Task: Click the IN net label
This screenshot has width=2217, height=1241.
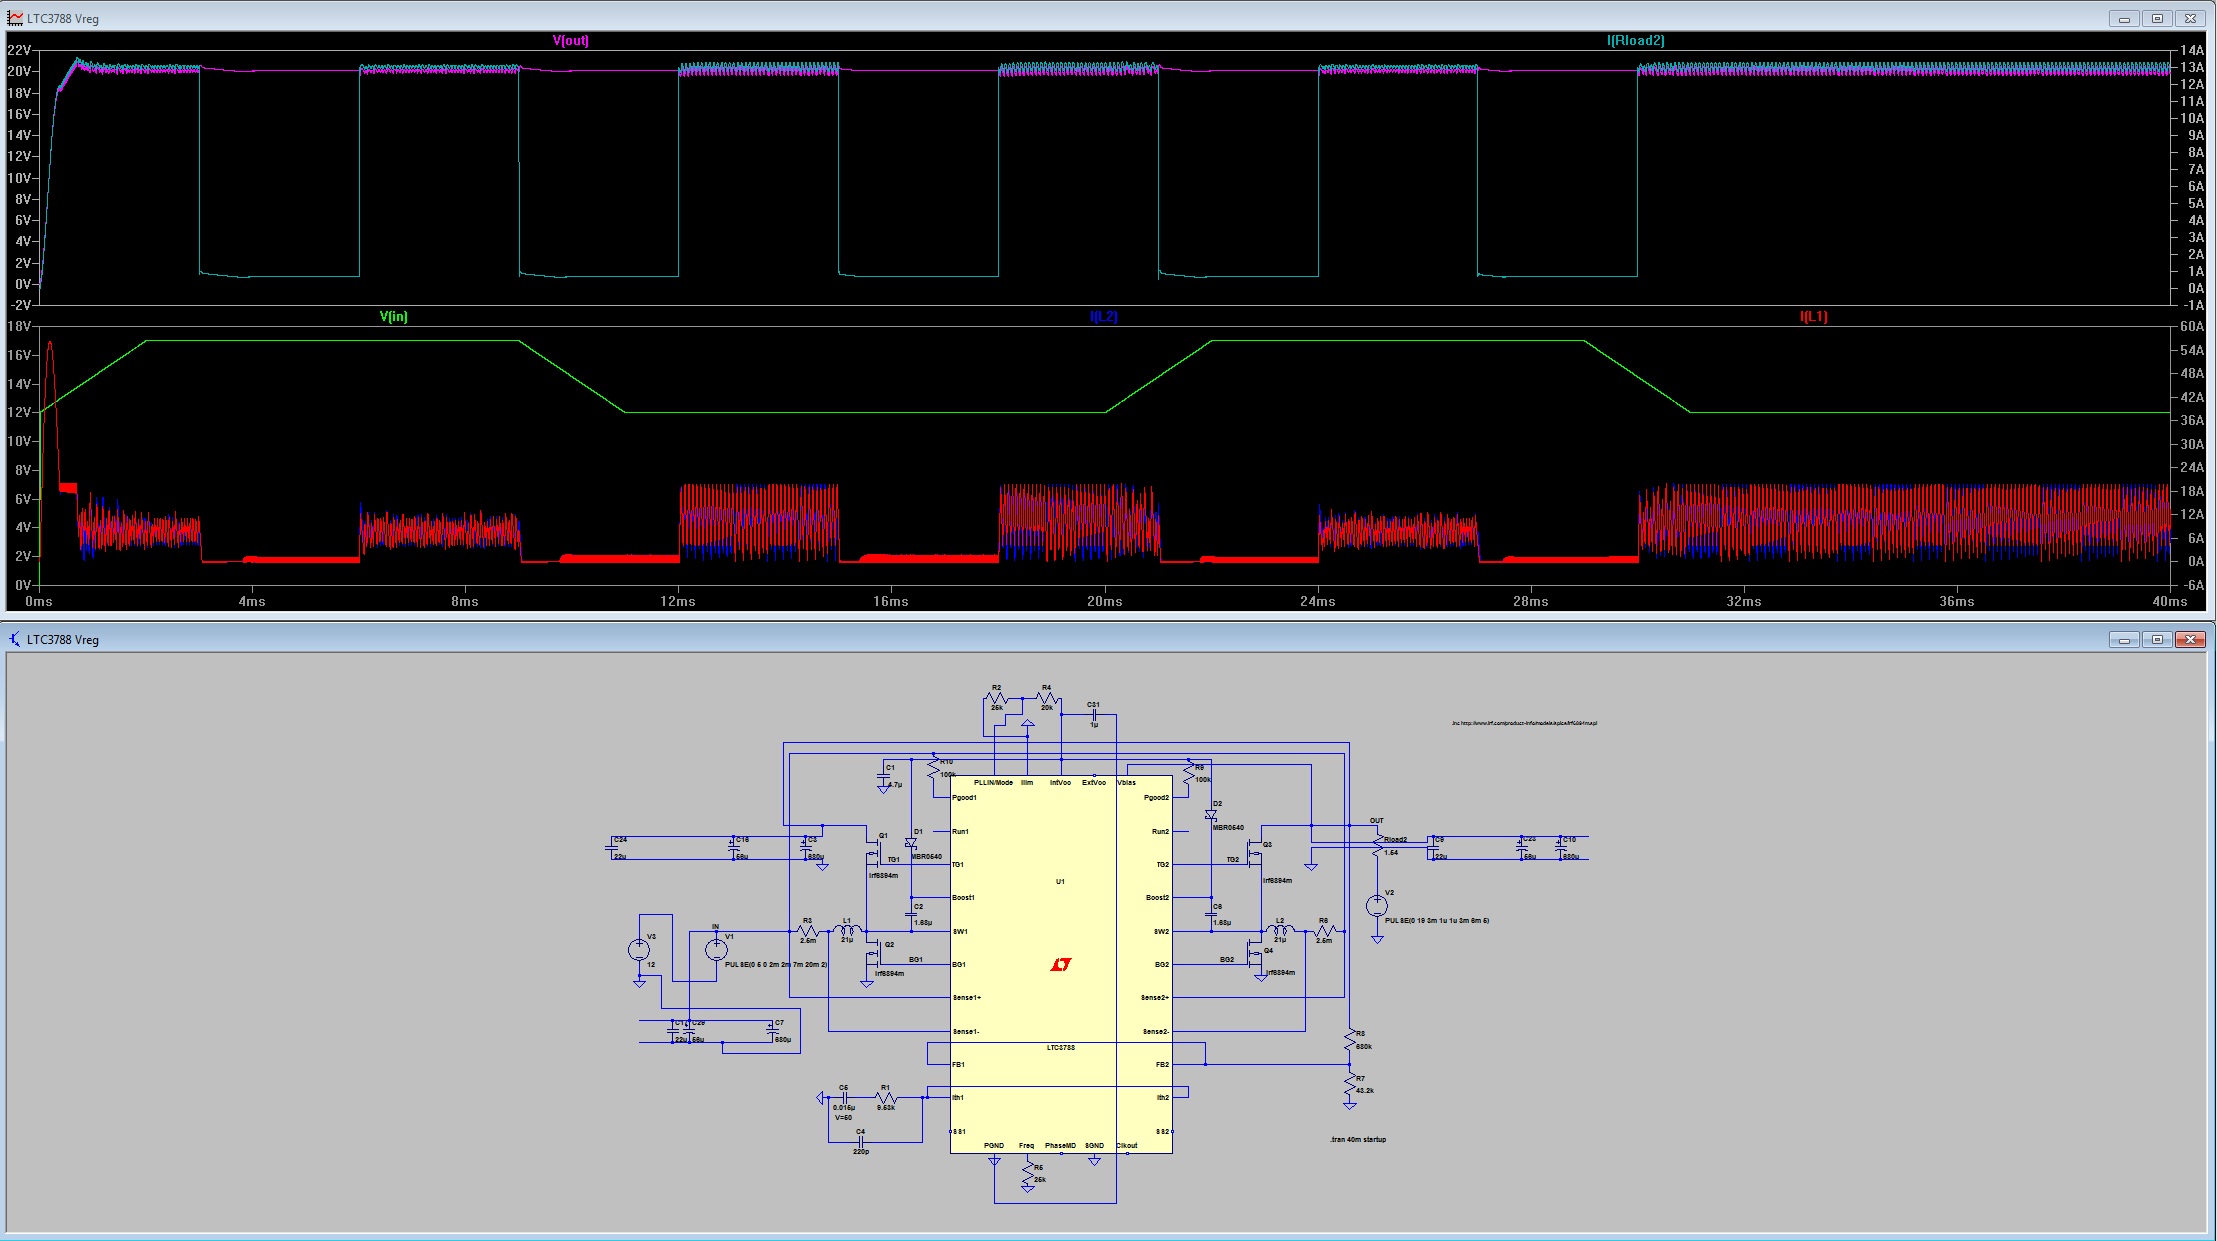Action: pos(716,927)
